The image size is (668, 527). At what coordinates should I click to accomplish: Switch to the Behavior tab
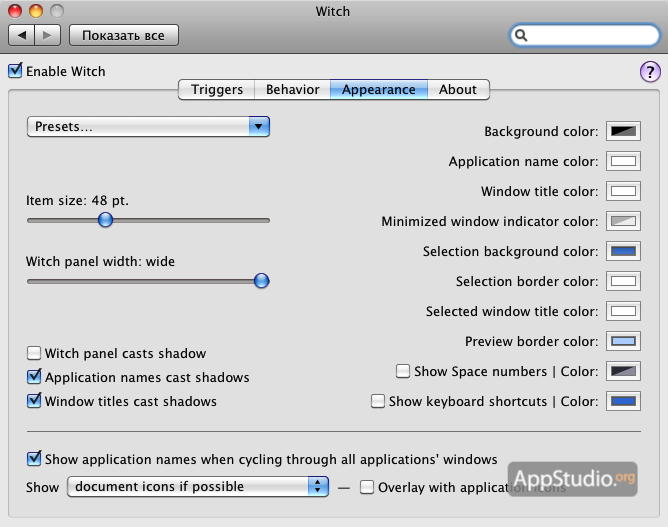pyautogui.click(x=292, y=89)
